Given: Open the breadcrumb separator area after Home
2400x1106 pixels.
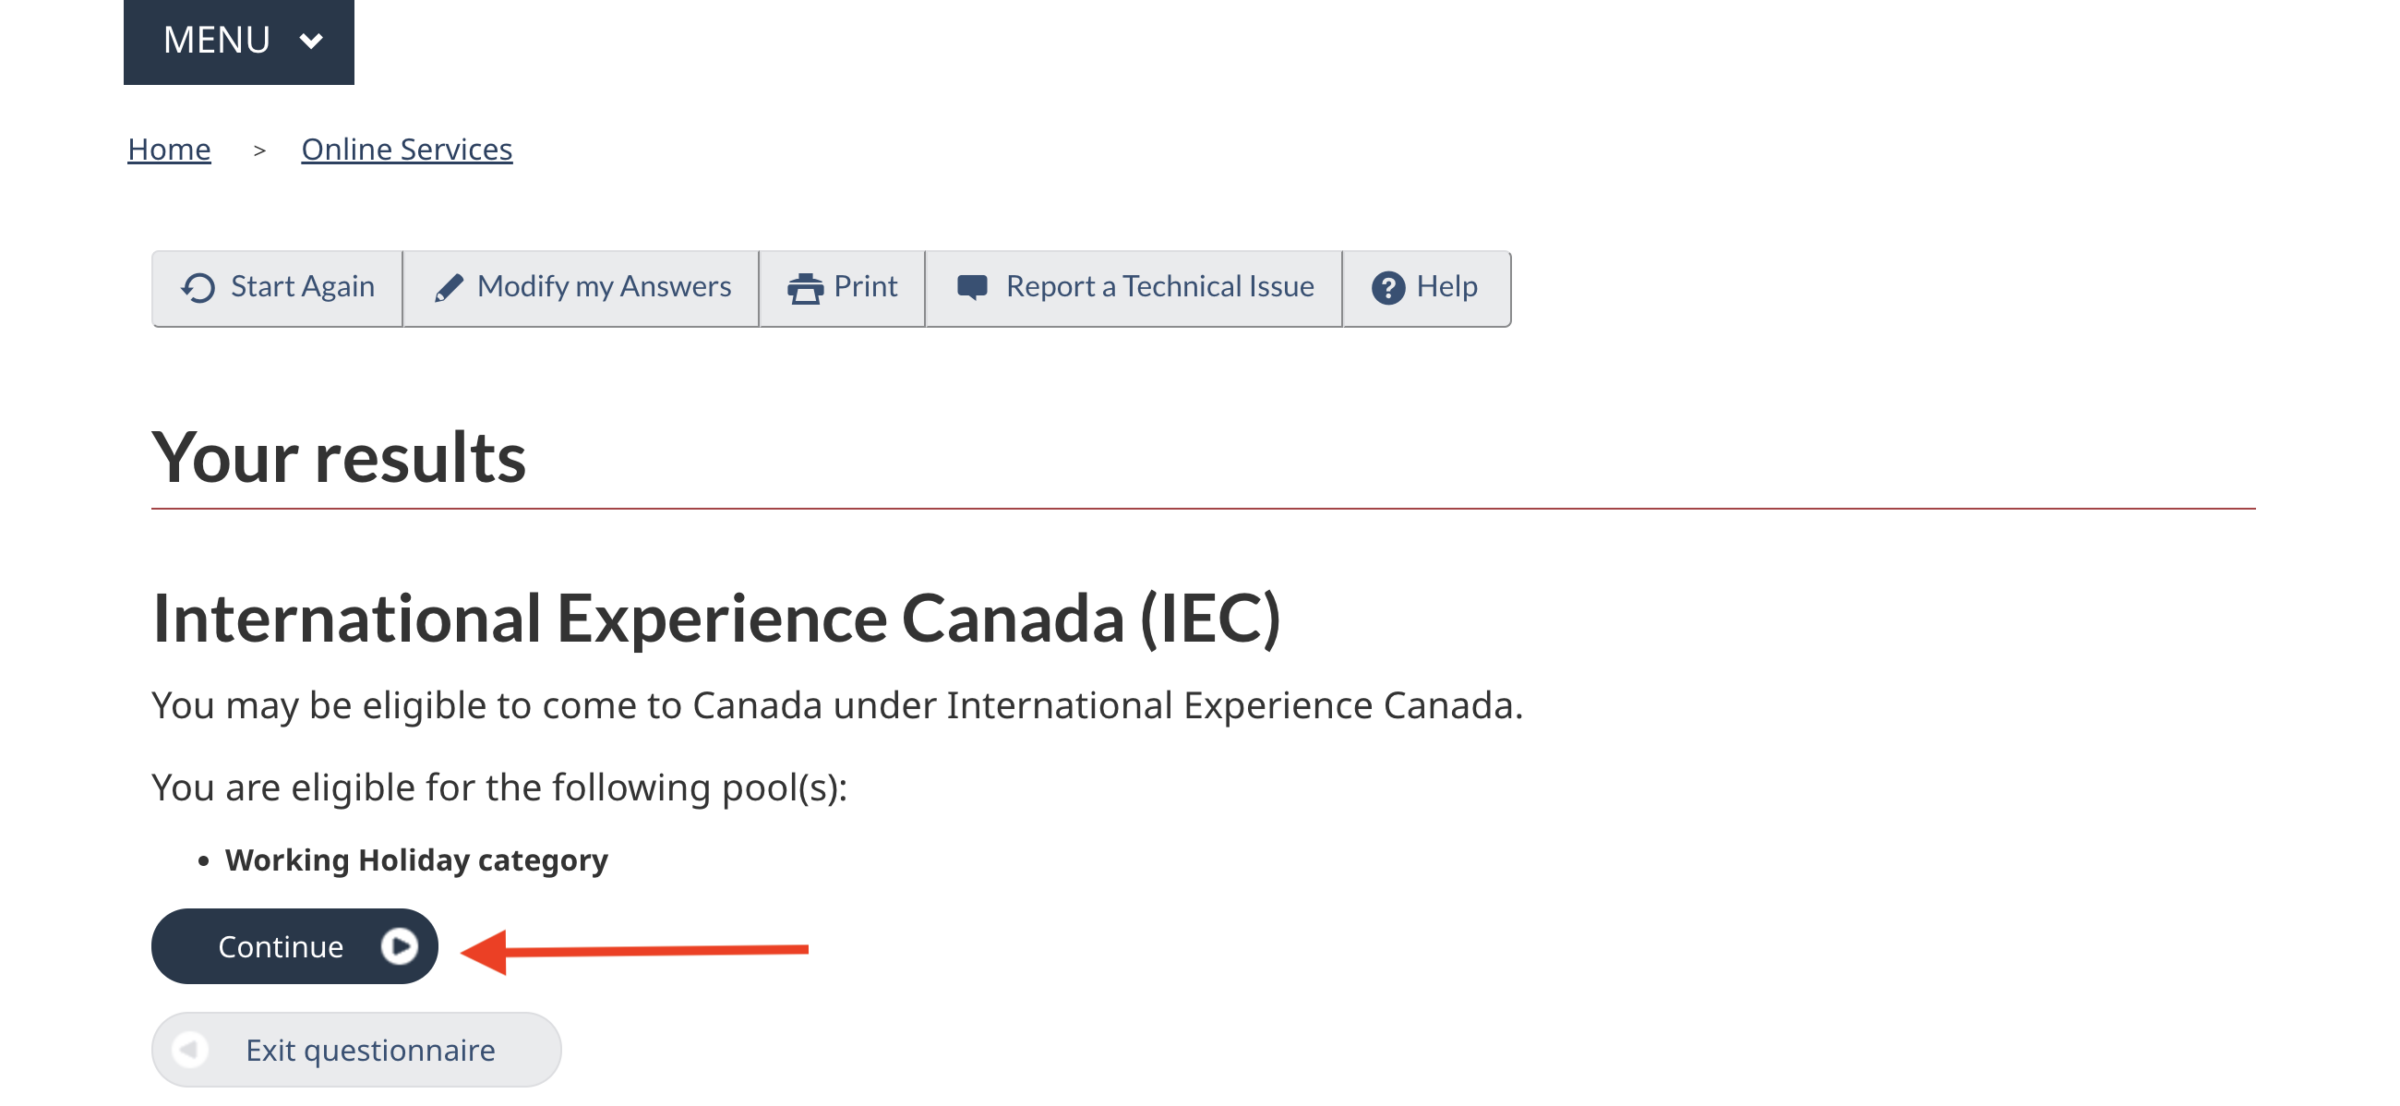Looking at the screenshot, I should 260,148.
